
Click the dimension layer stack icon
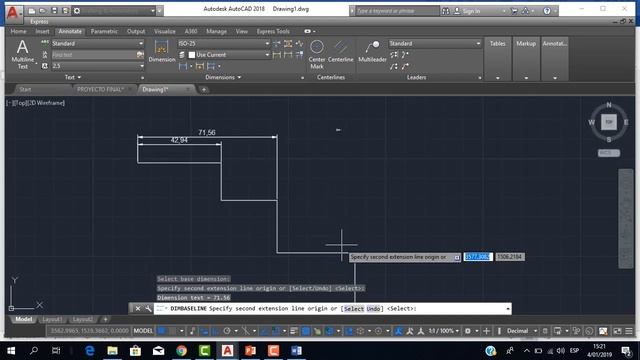point(182,55)
